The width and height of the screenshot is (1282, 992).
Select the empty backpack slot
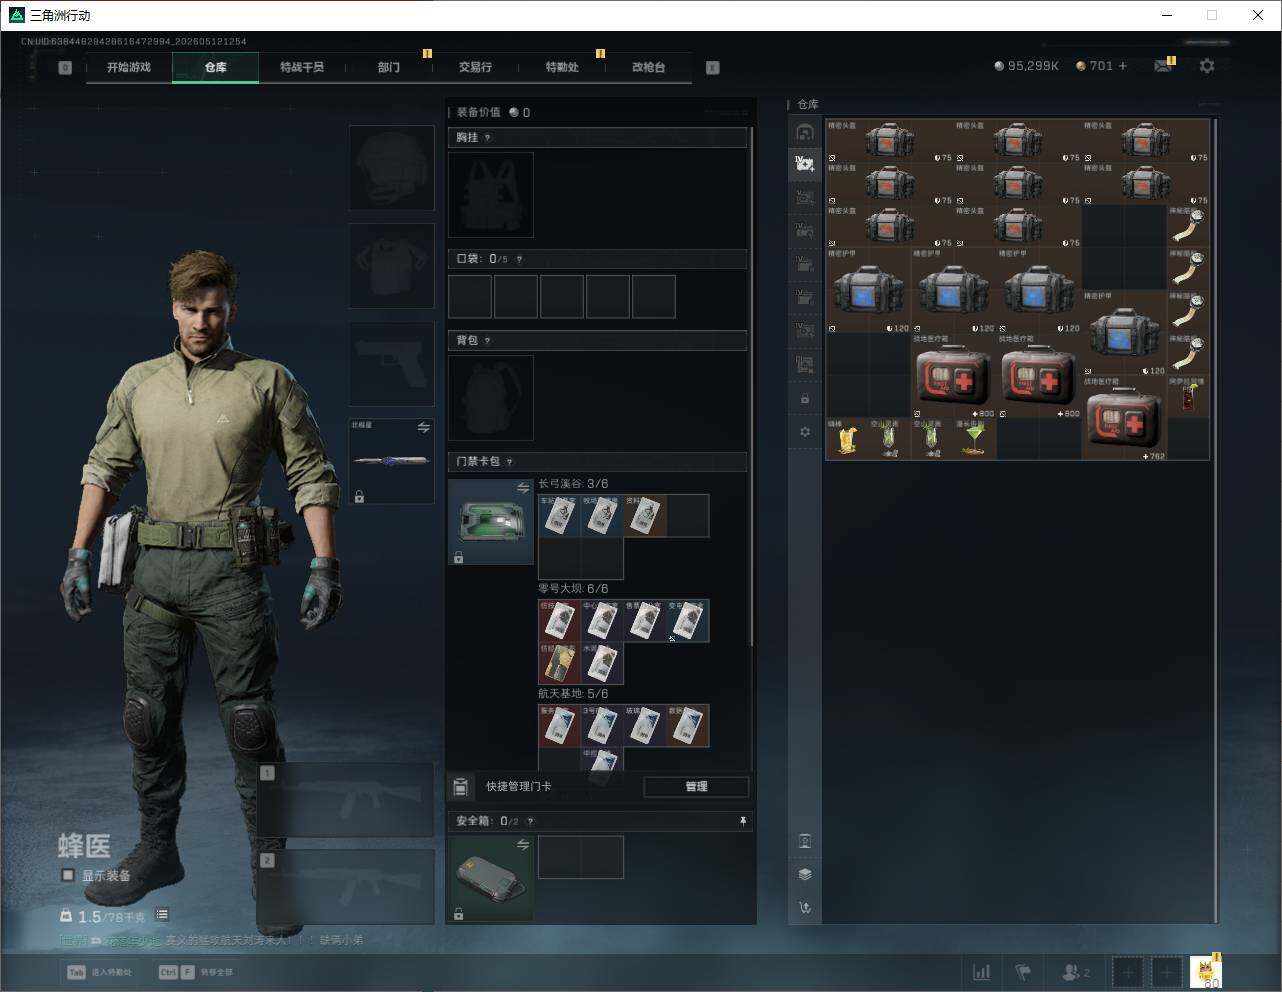click(491, 398)
